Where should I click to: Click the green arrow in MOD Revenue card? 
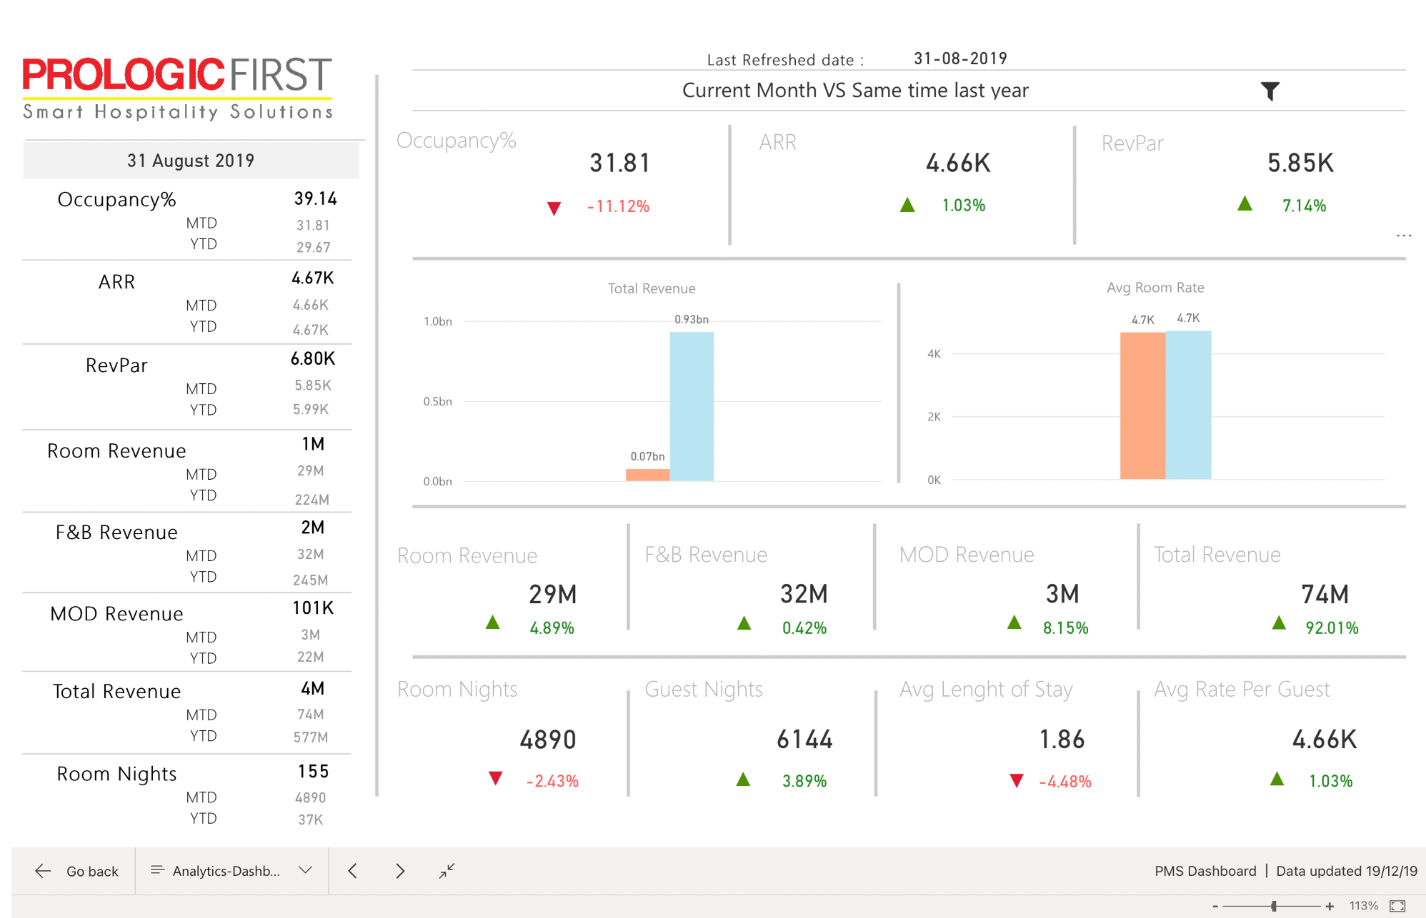(1014, 623)
